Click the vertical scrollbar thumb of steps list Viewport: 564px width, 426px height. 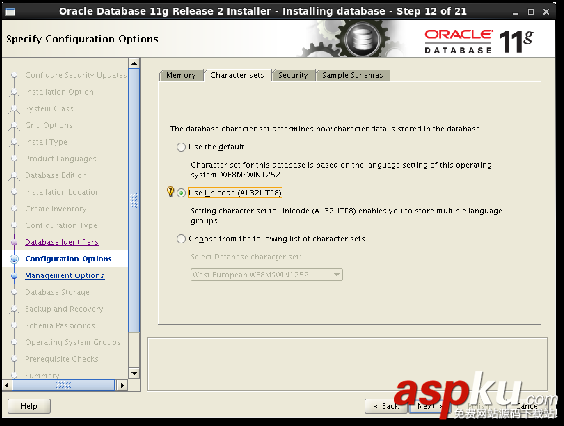[134, 201]
